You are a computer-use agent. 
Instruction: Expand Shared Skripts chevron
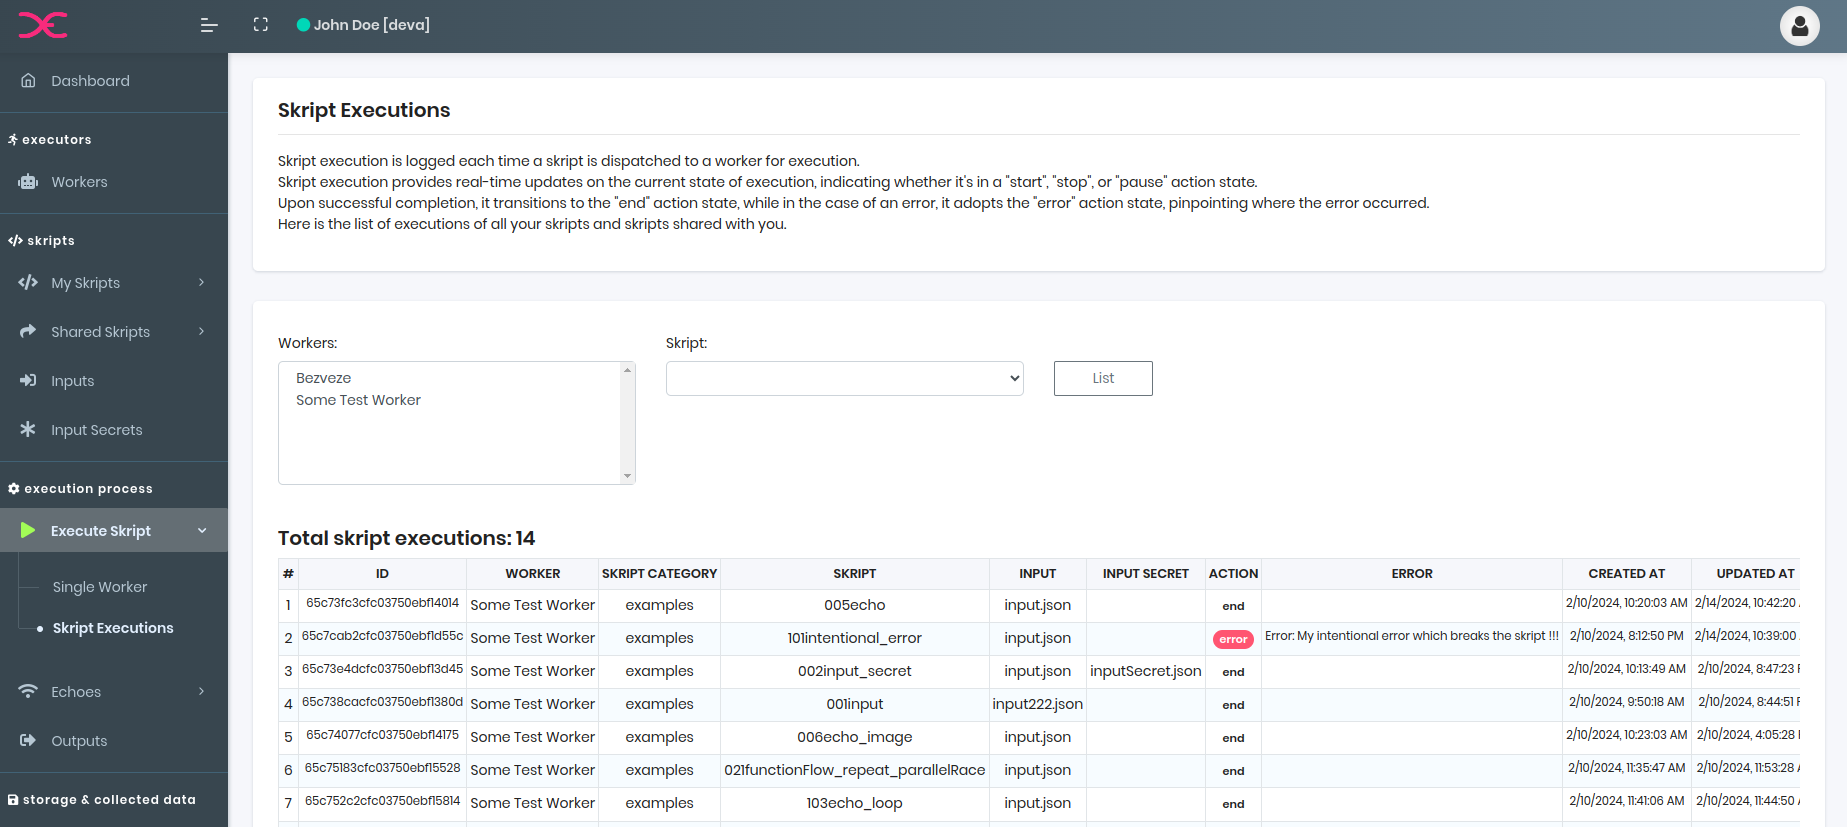click(x=201, y=332)
